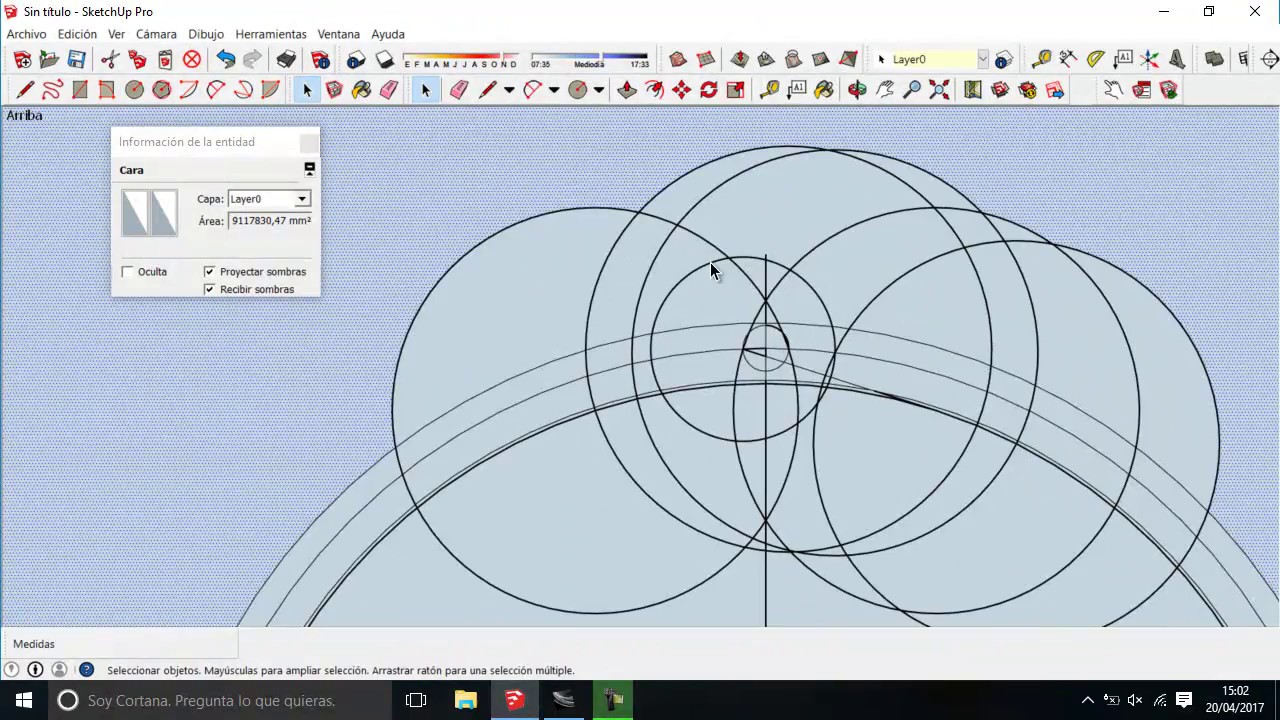
Task: Open the Herramientas menu
Action: [x=271, y=34]
